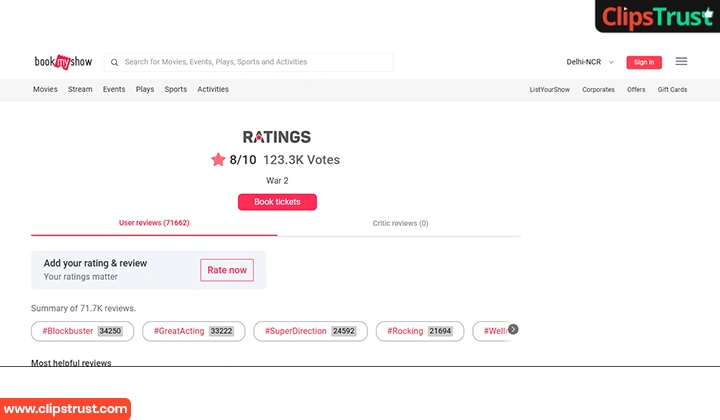Click the Add your rating & review heading
Viewport: 720px width, 420px height.
(95, 263)
